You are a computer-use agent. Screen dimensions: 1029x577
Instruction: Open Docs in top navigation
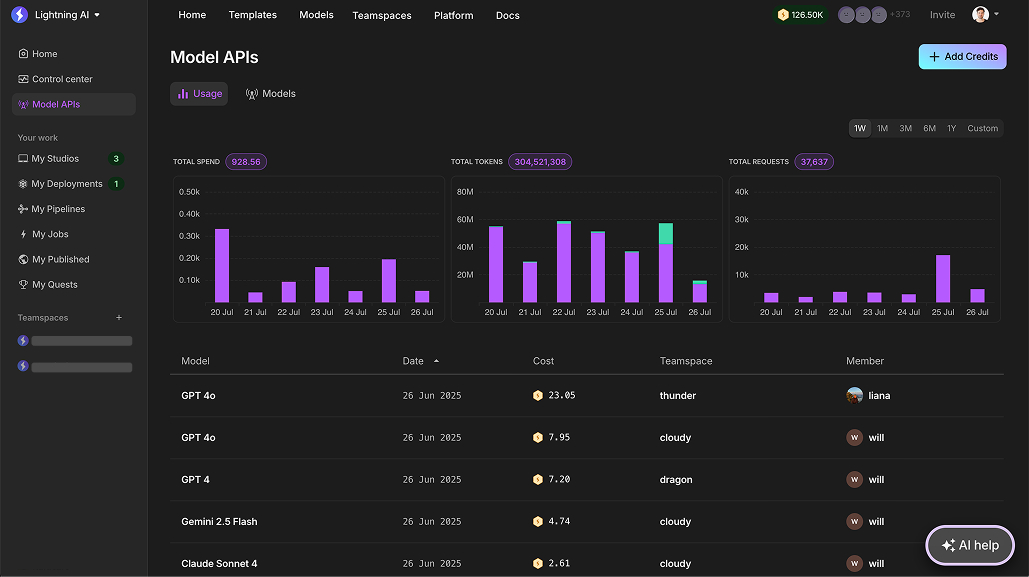(507, 15)
